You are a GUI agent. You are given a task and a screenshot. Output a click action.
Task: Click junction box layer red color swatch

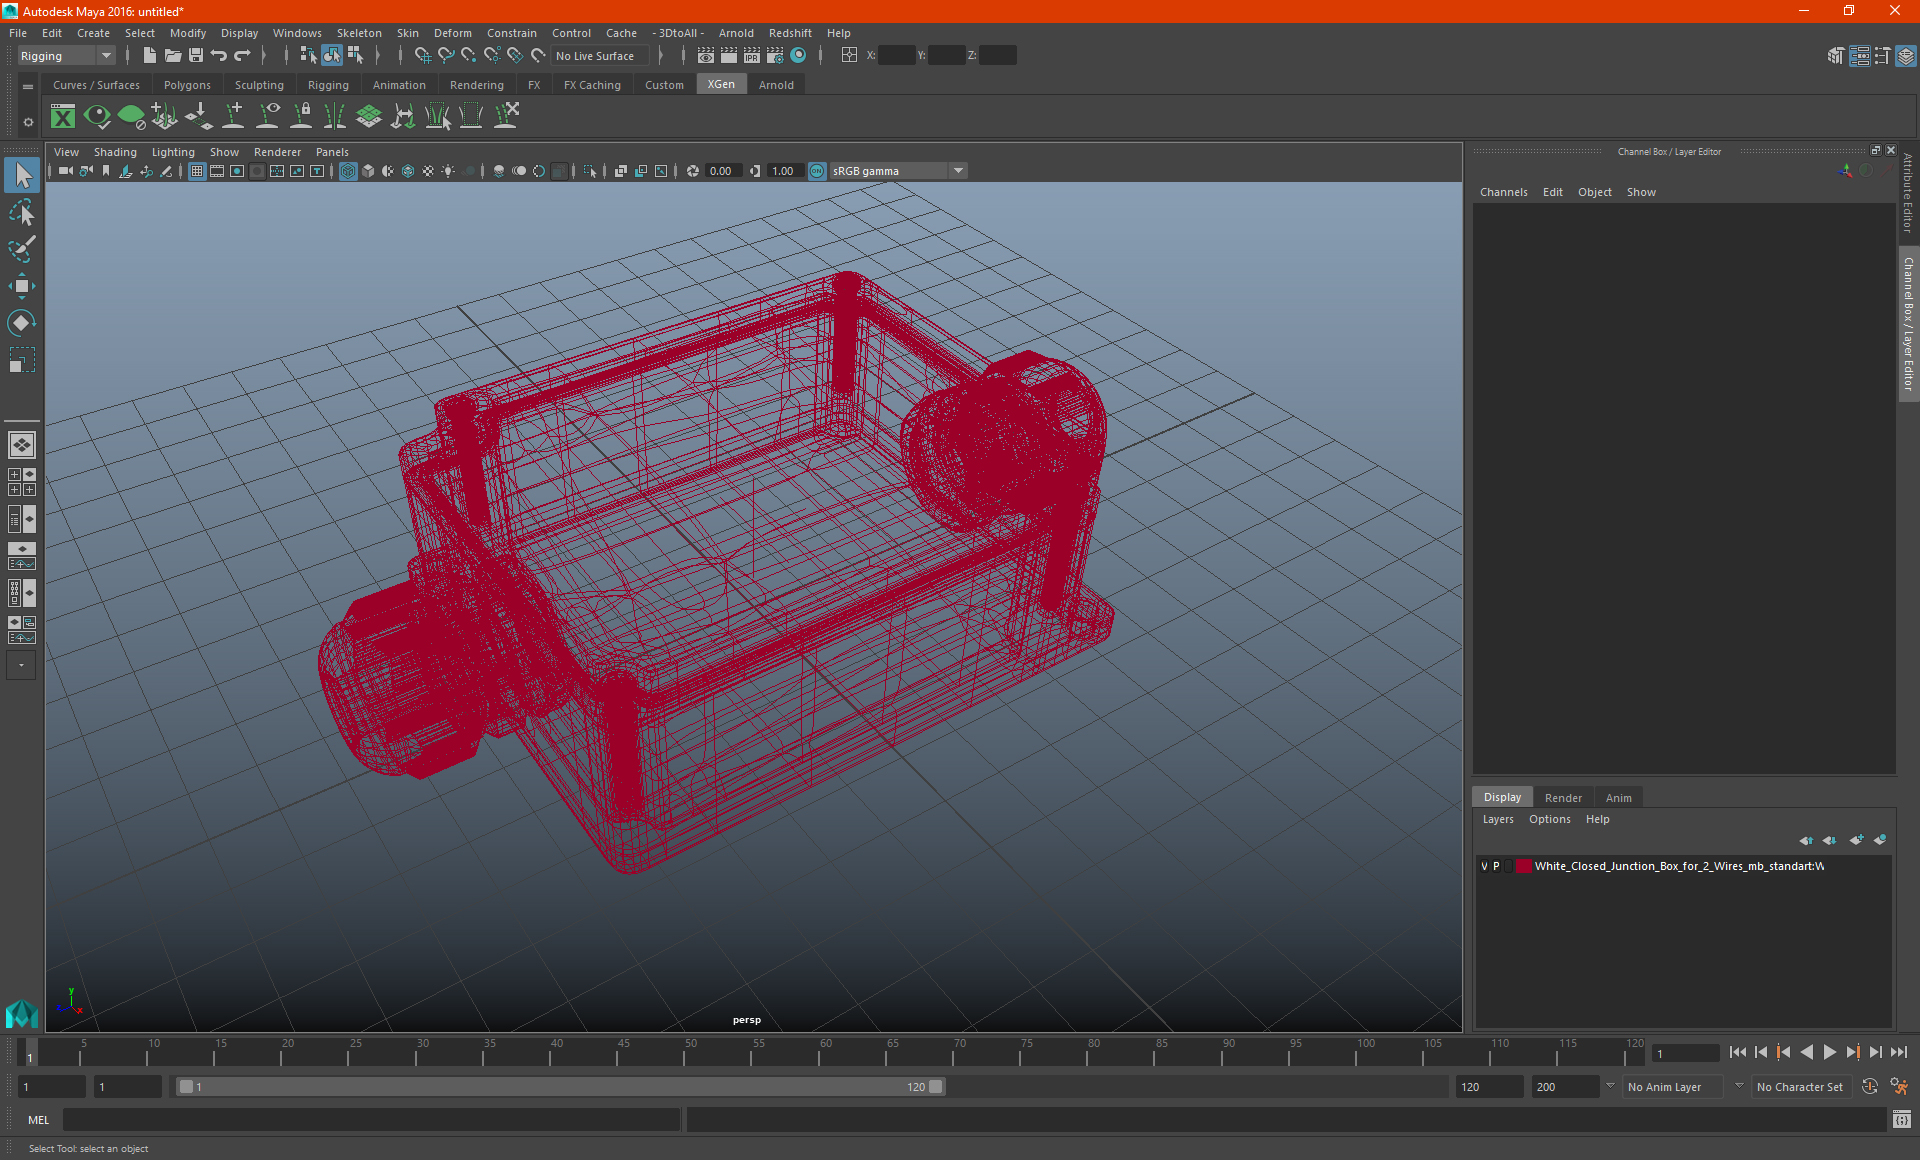point(1523,866)
